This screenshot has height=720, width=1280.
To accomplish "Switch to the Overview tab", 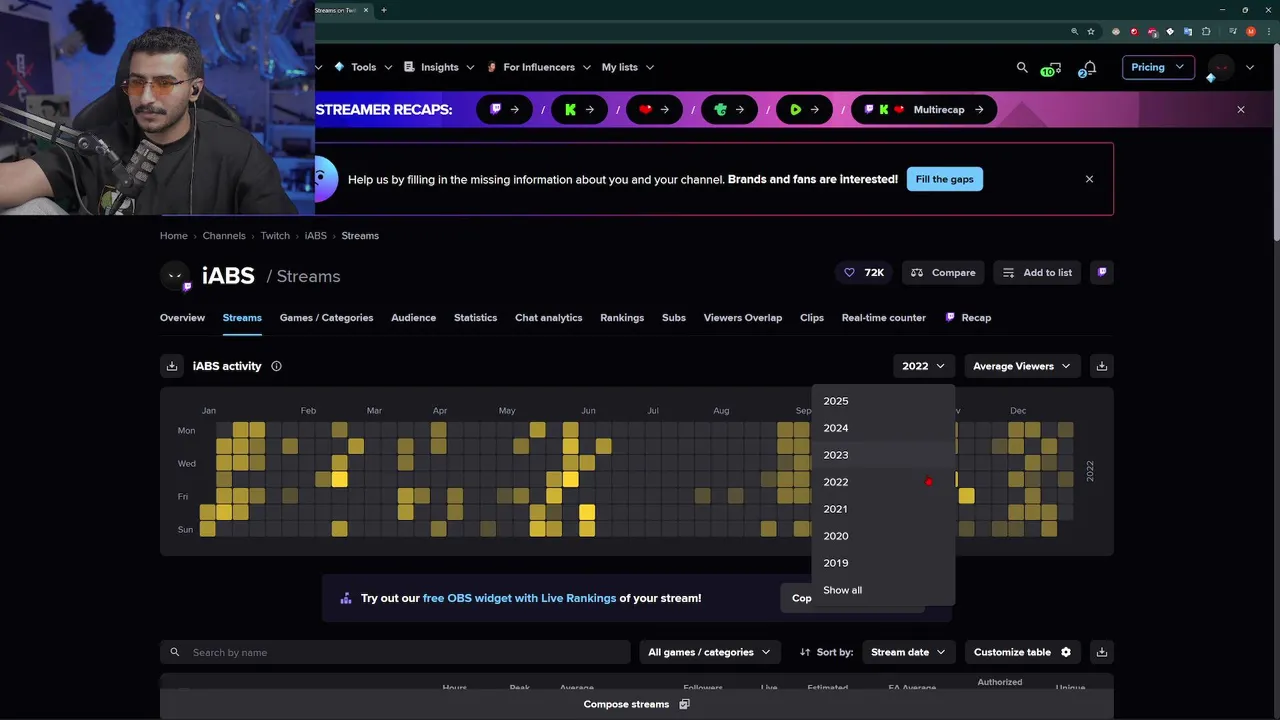I will point(182,318).
